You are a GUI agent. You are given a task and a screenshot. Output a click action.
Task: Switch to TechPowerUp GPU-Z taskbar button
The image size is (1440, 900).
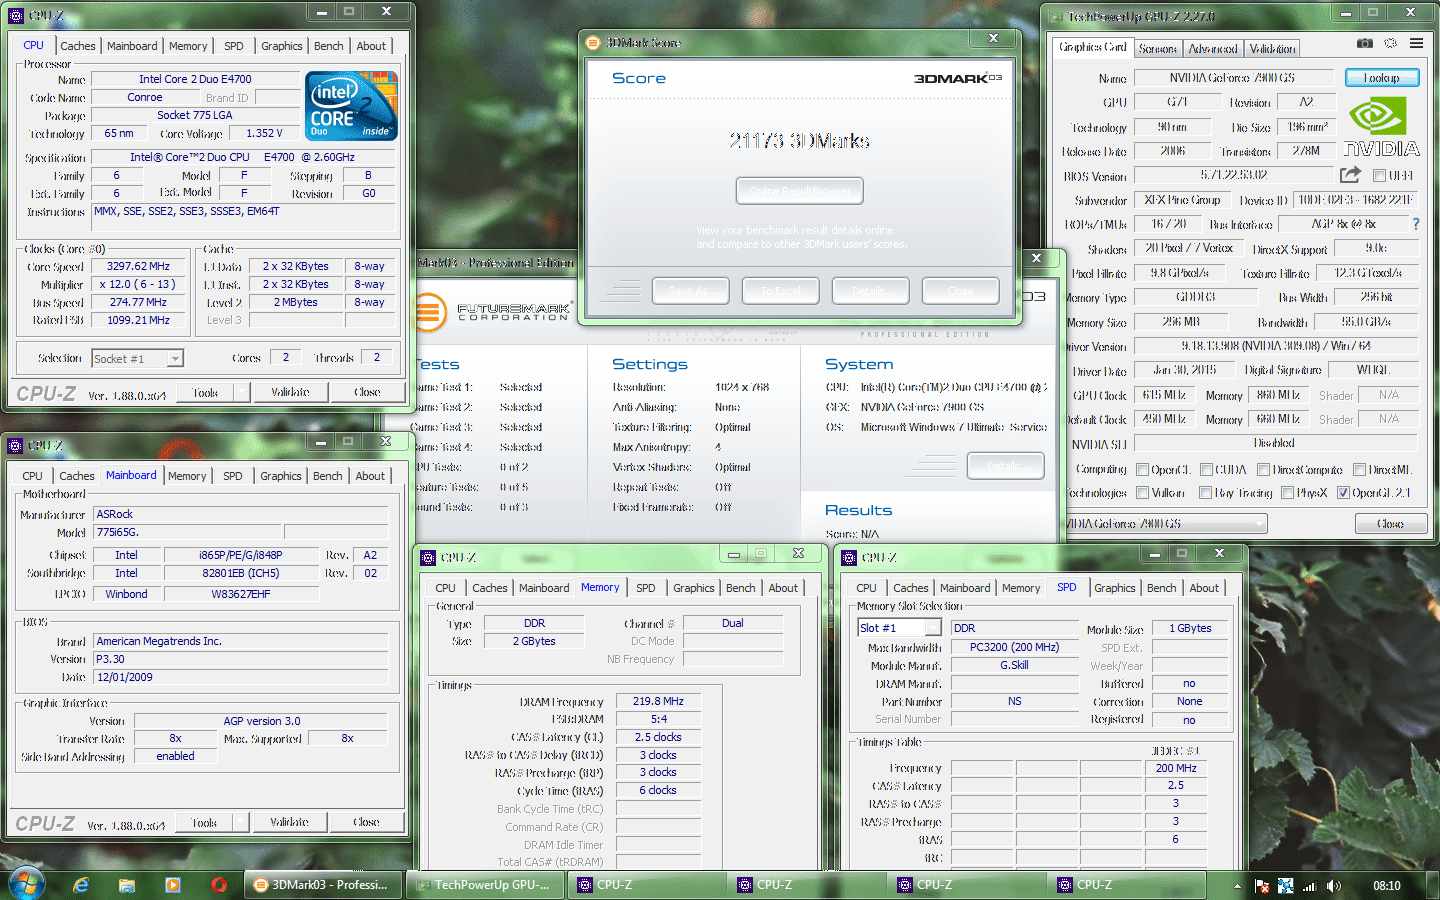click(484, 885)
